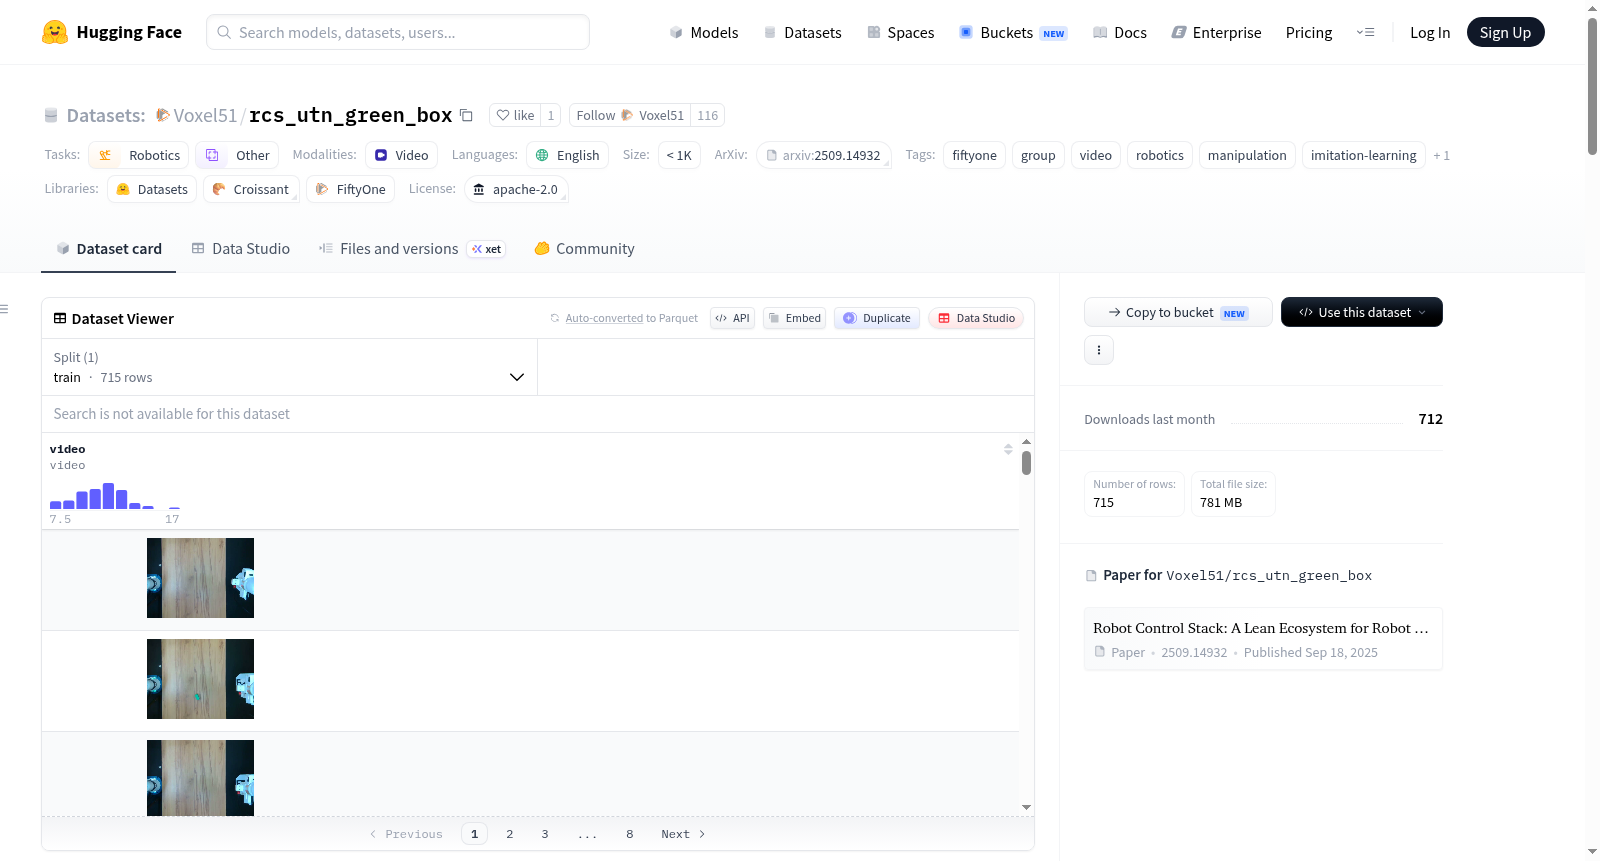Open the Datasets menu
1600x861 pixels.
click(803, 32)
